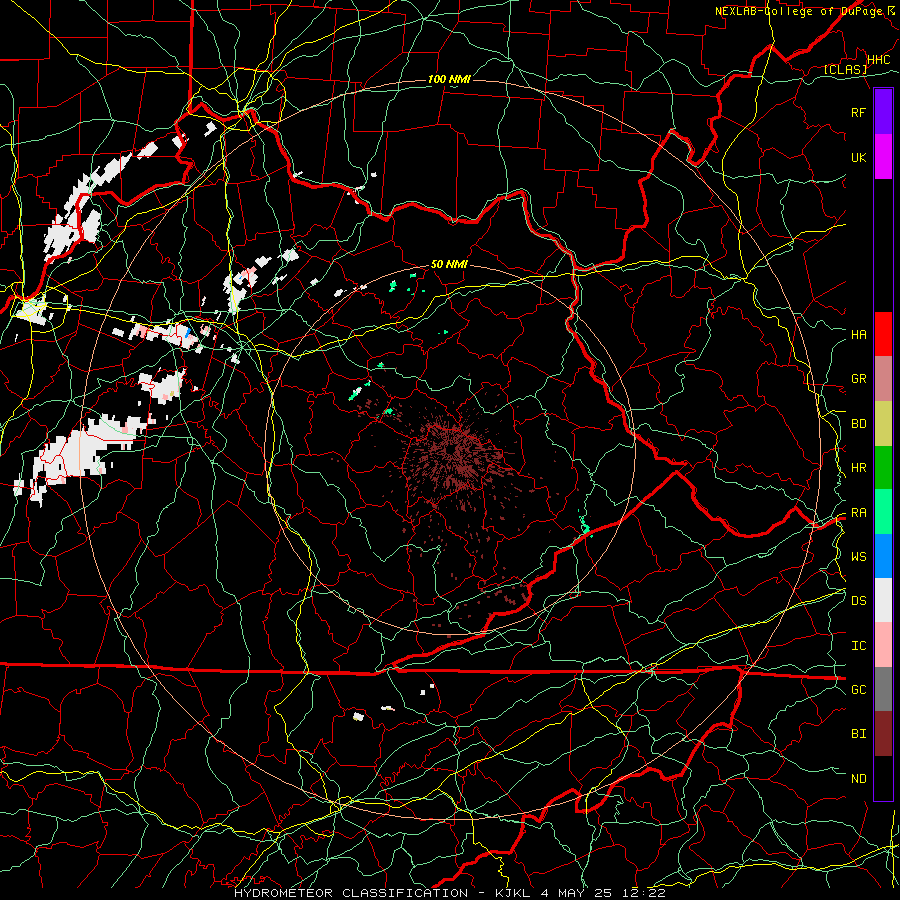Click the HA red legend swatch
The image size is (900, 900).
(883, 334)
